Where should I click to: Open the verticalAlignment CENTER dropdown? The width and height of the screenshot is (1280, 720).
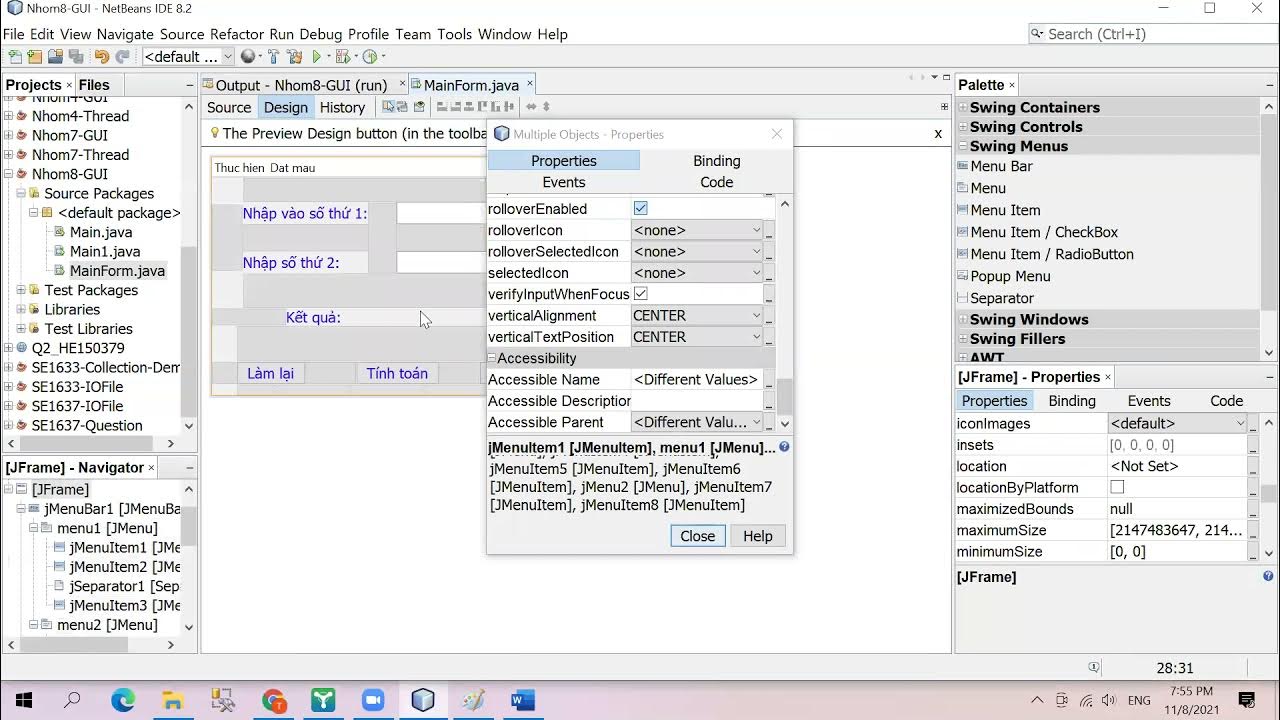coord(697,315)
